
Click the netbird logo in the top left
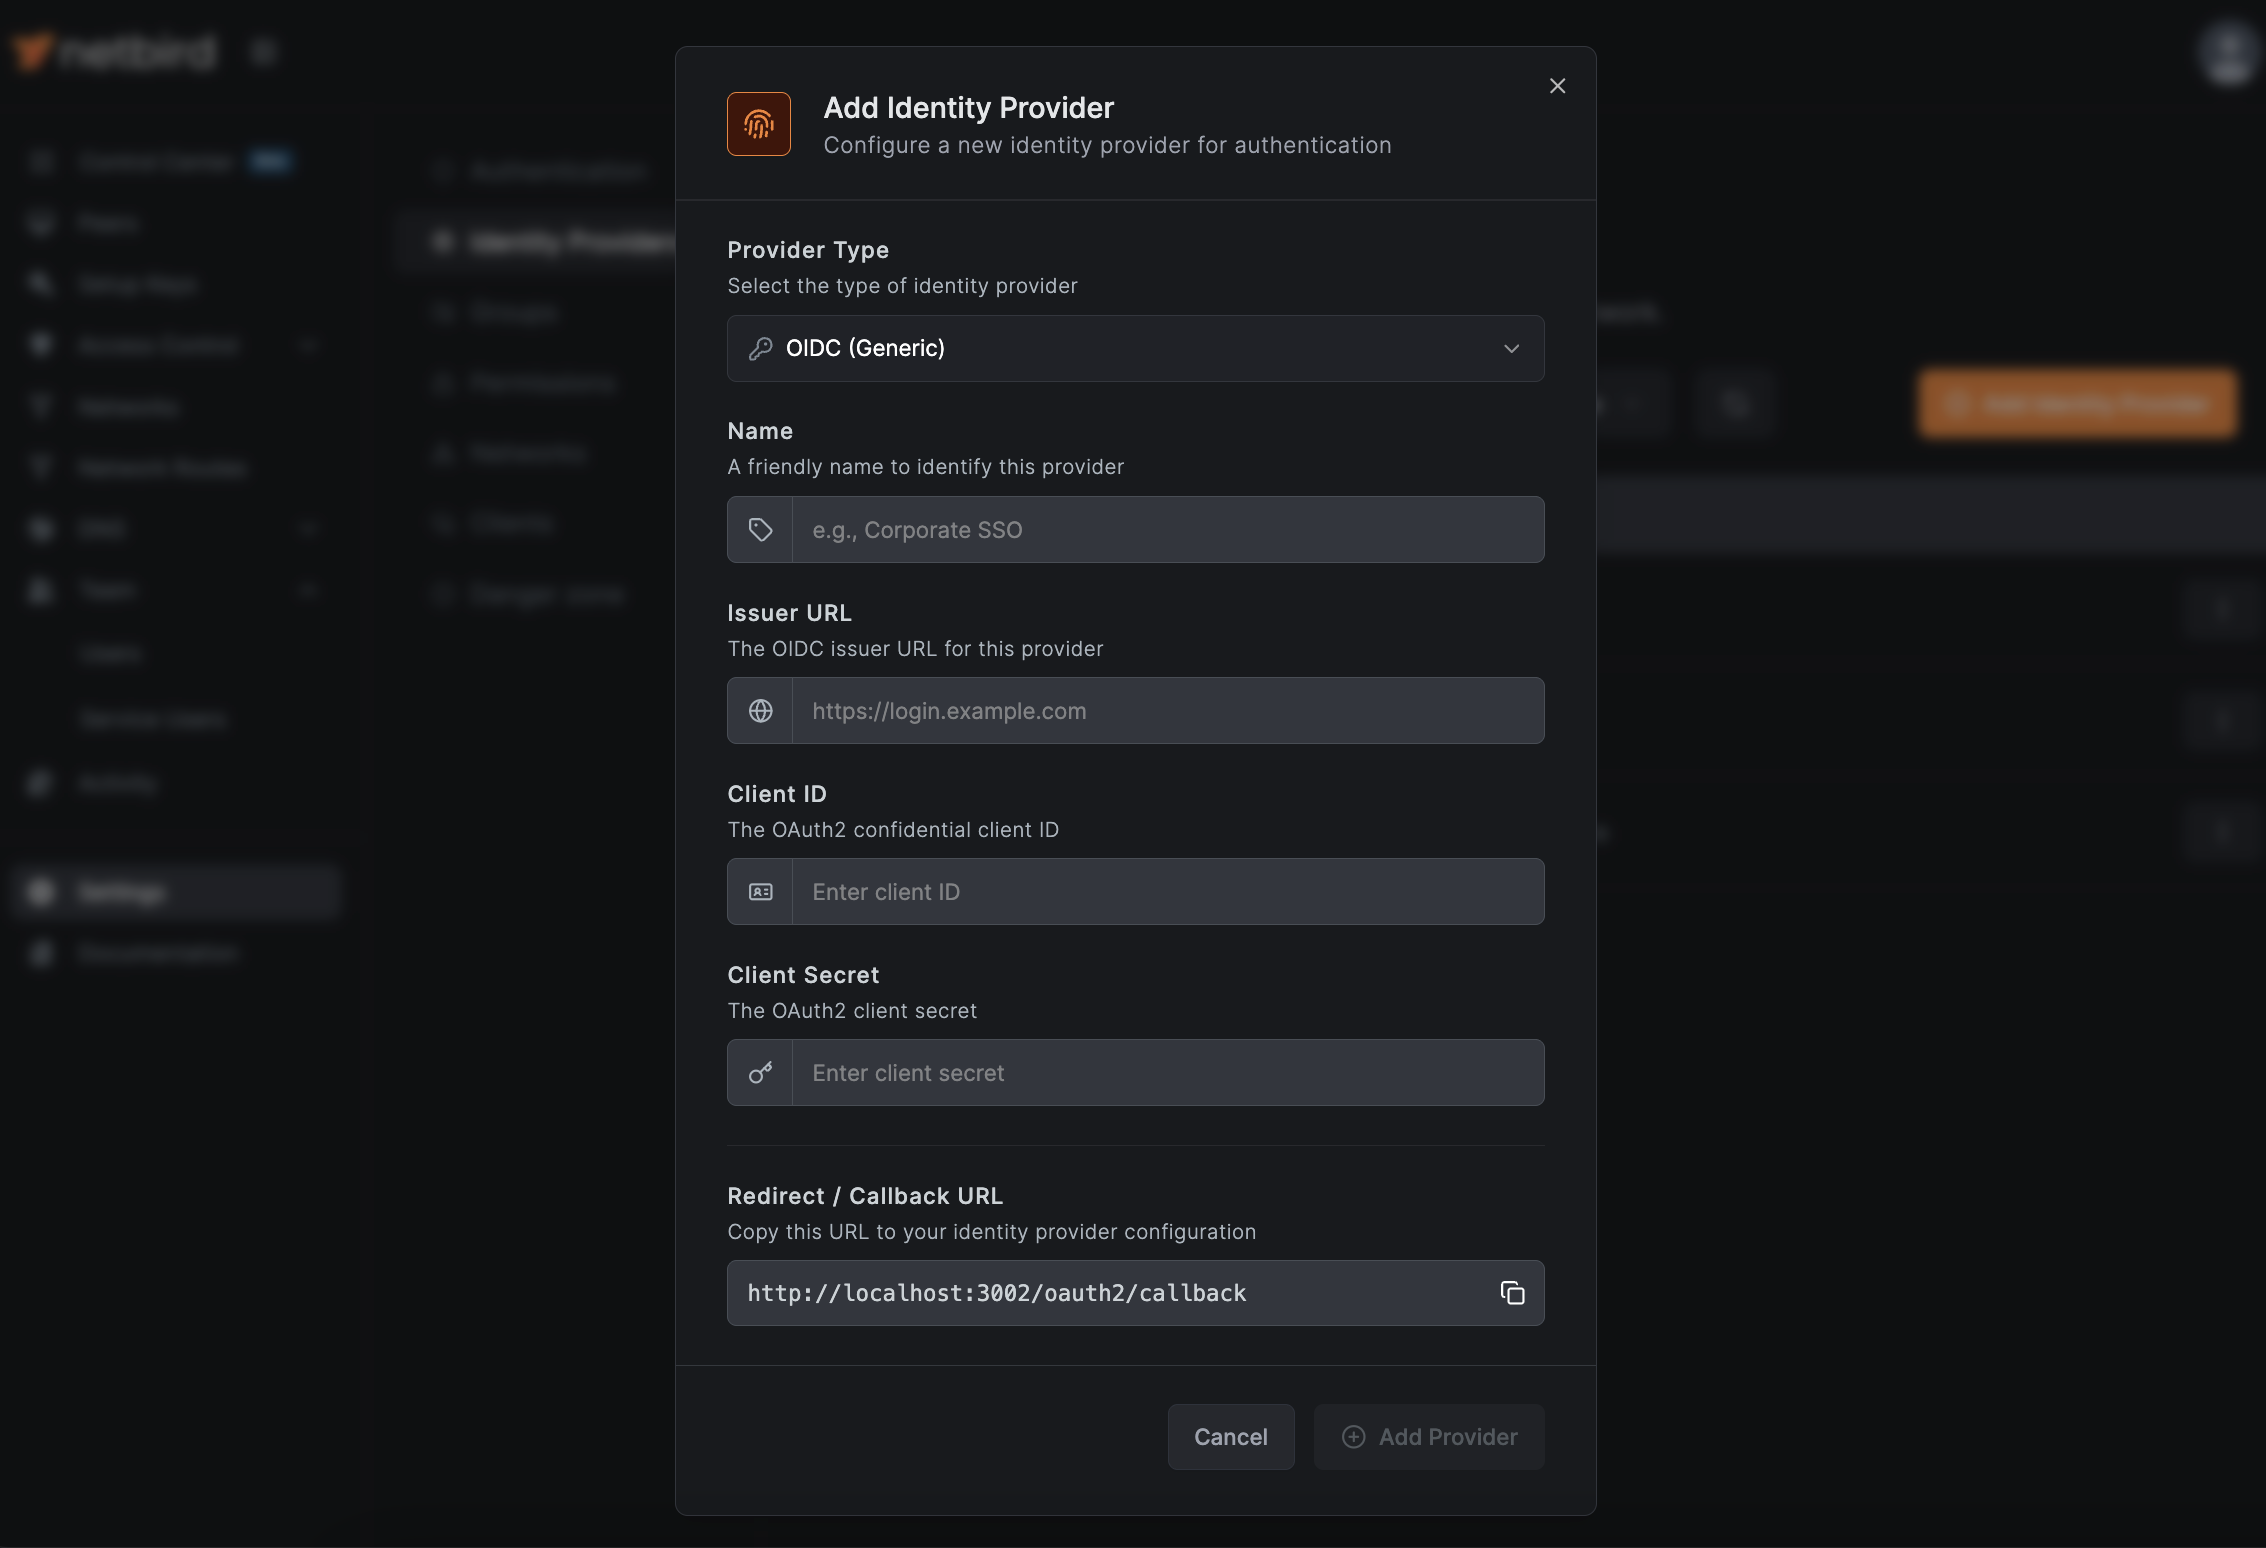(x=113, y=51)
